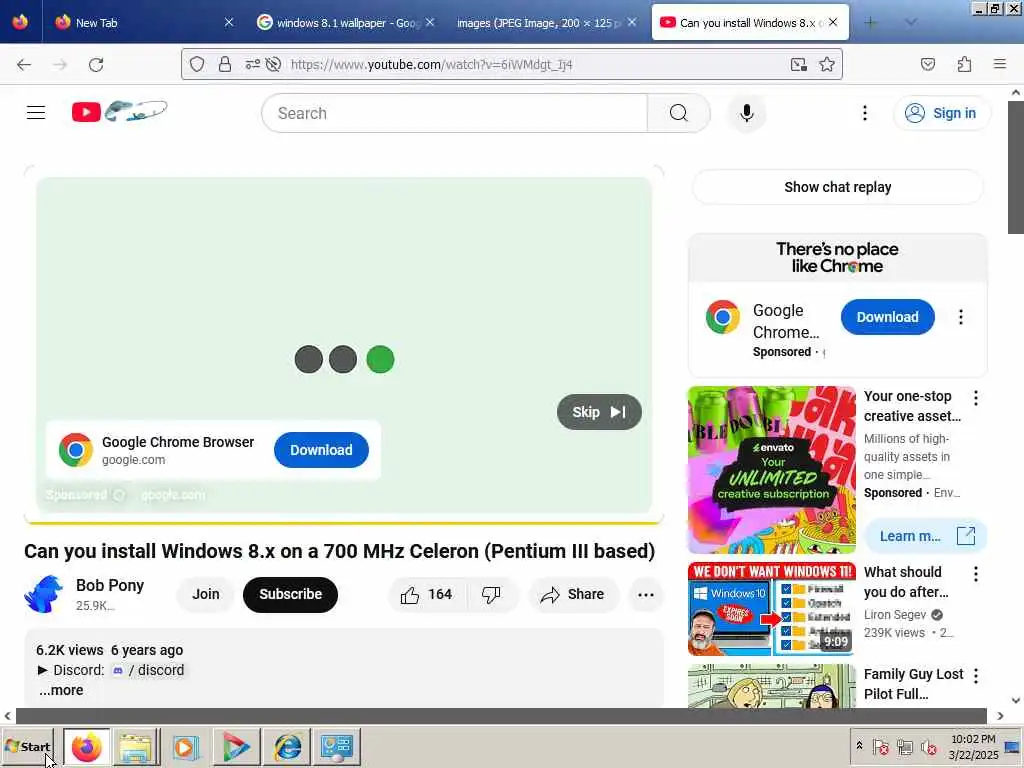Open the Family Guy Lost Pilot thumbnail
This screenshot has width=1024, height=768.
tap(772, 686)
